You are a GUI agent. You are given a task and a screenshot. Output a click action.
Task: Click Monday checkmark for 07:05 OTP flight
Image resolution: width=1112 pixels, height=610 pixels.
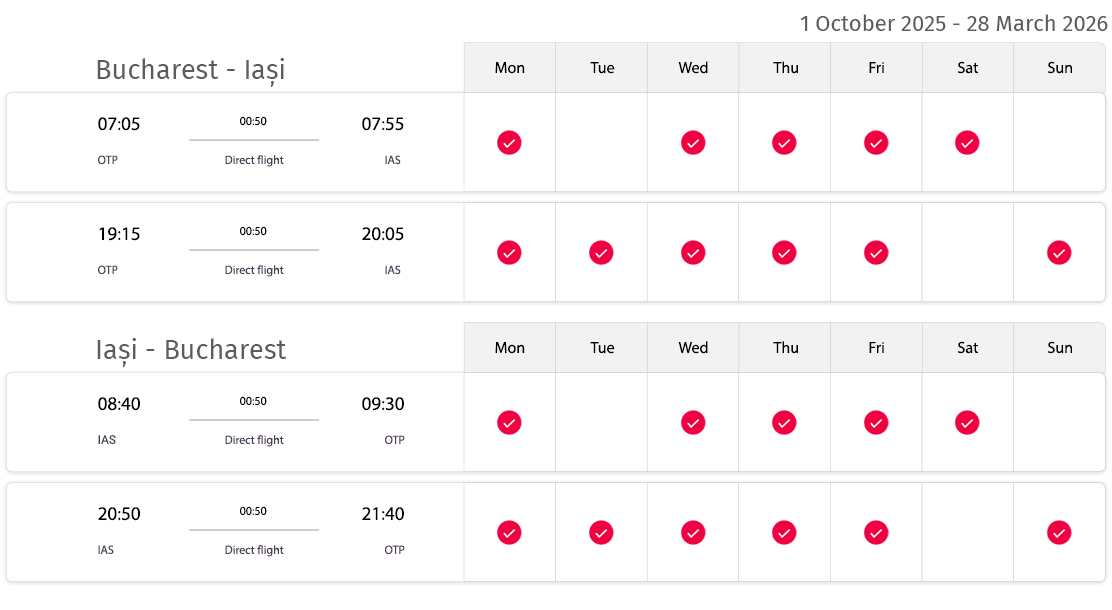point(509,143)
